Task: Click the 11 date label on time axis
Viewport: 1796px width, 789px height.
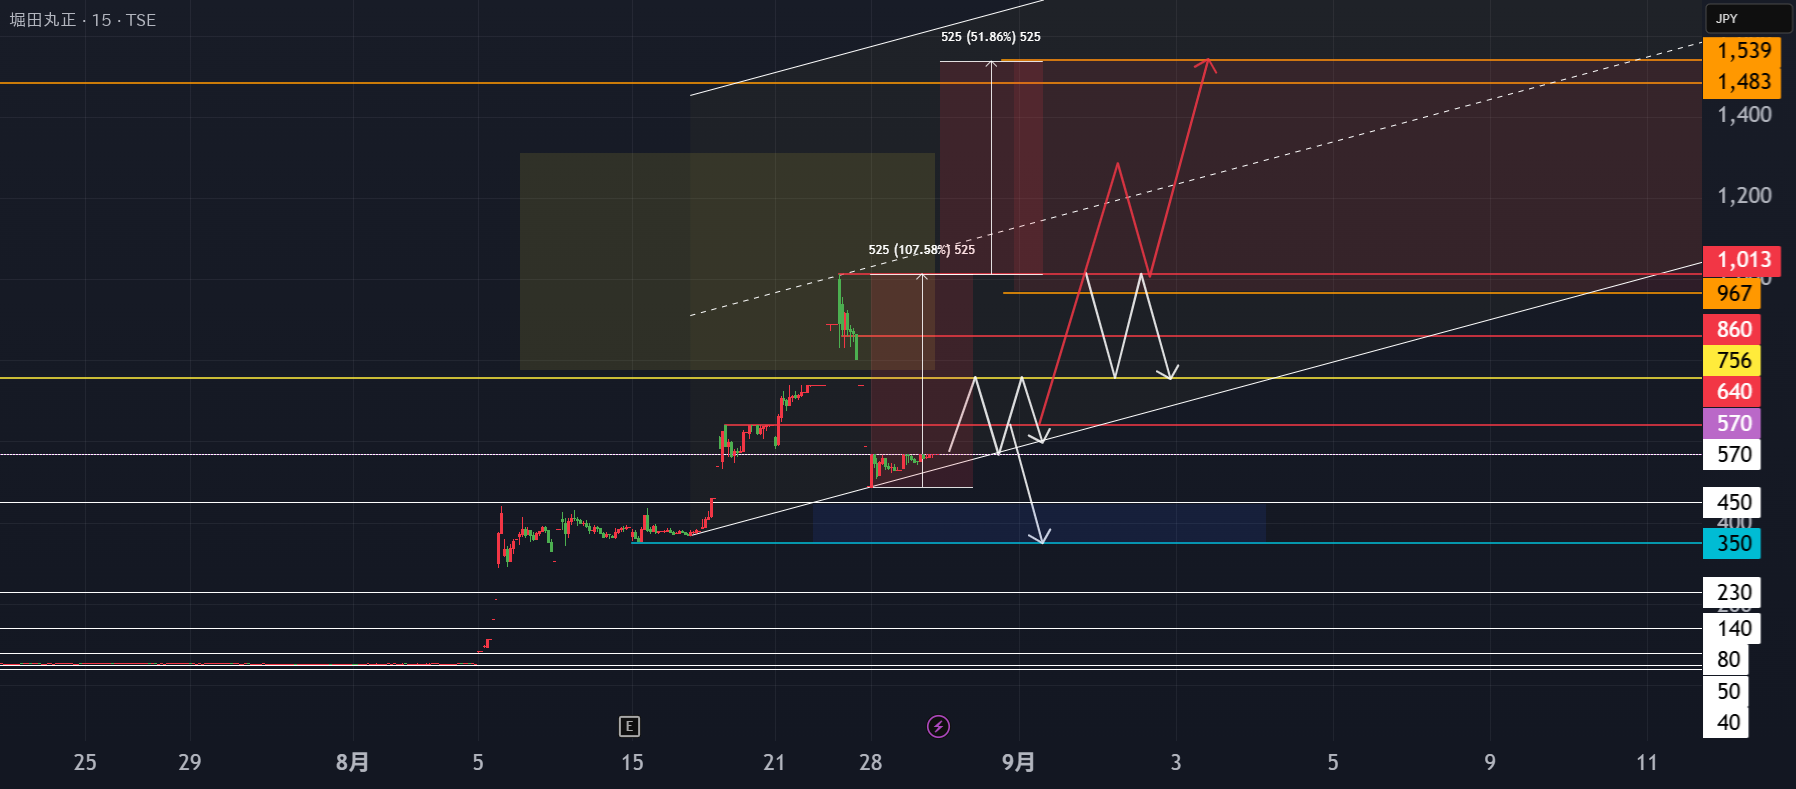Action: [x=1647, y=763]
